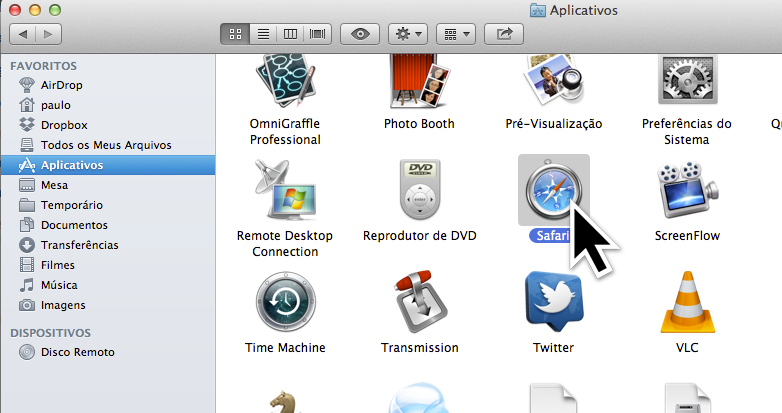This screenshot has height=413, width=782.
Task: Switch to list view mode
Action: tap(263, 34)
